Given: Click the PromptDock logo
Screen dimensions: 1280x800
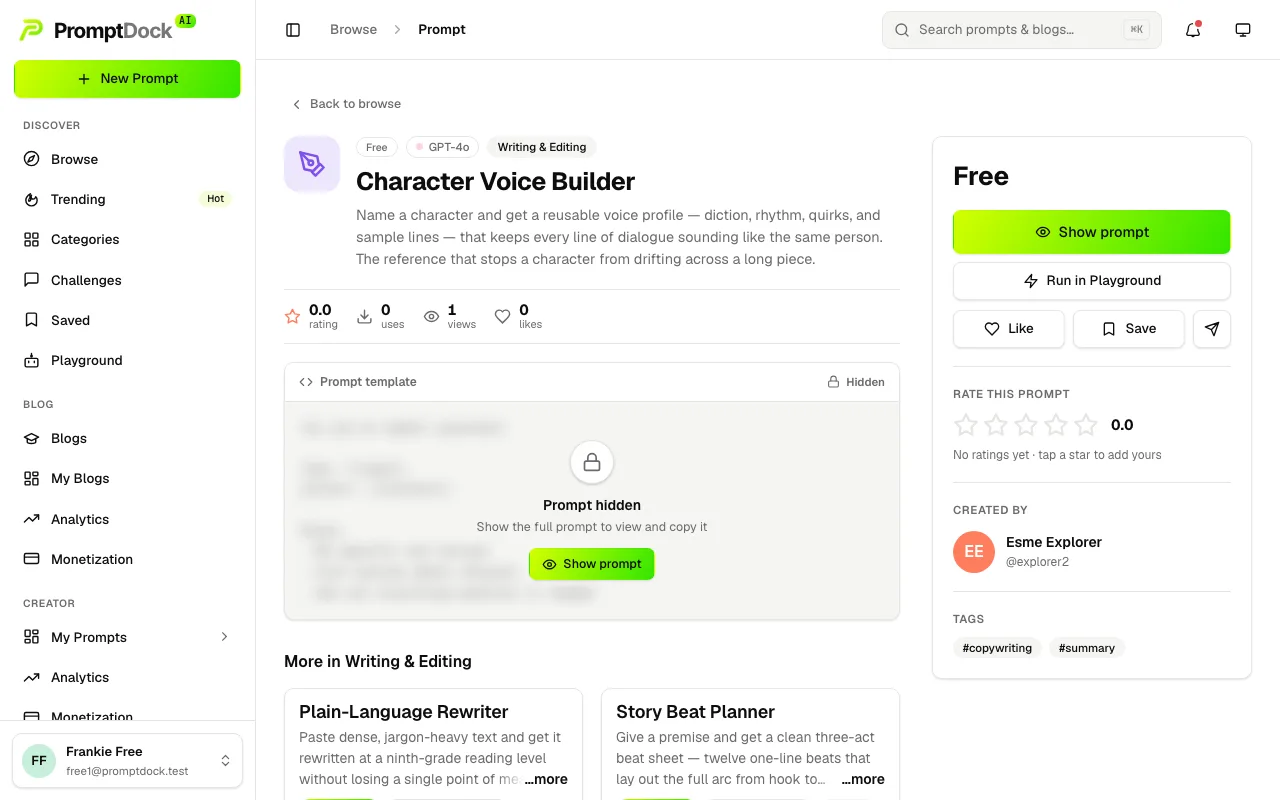Looking at the screenshot, I should click(x=107, y=29).
